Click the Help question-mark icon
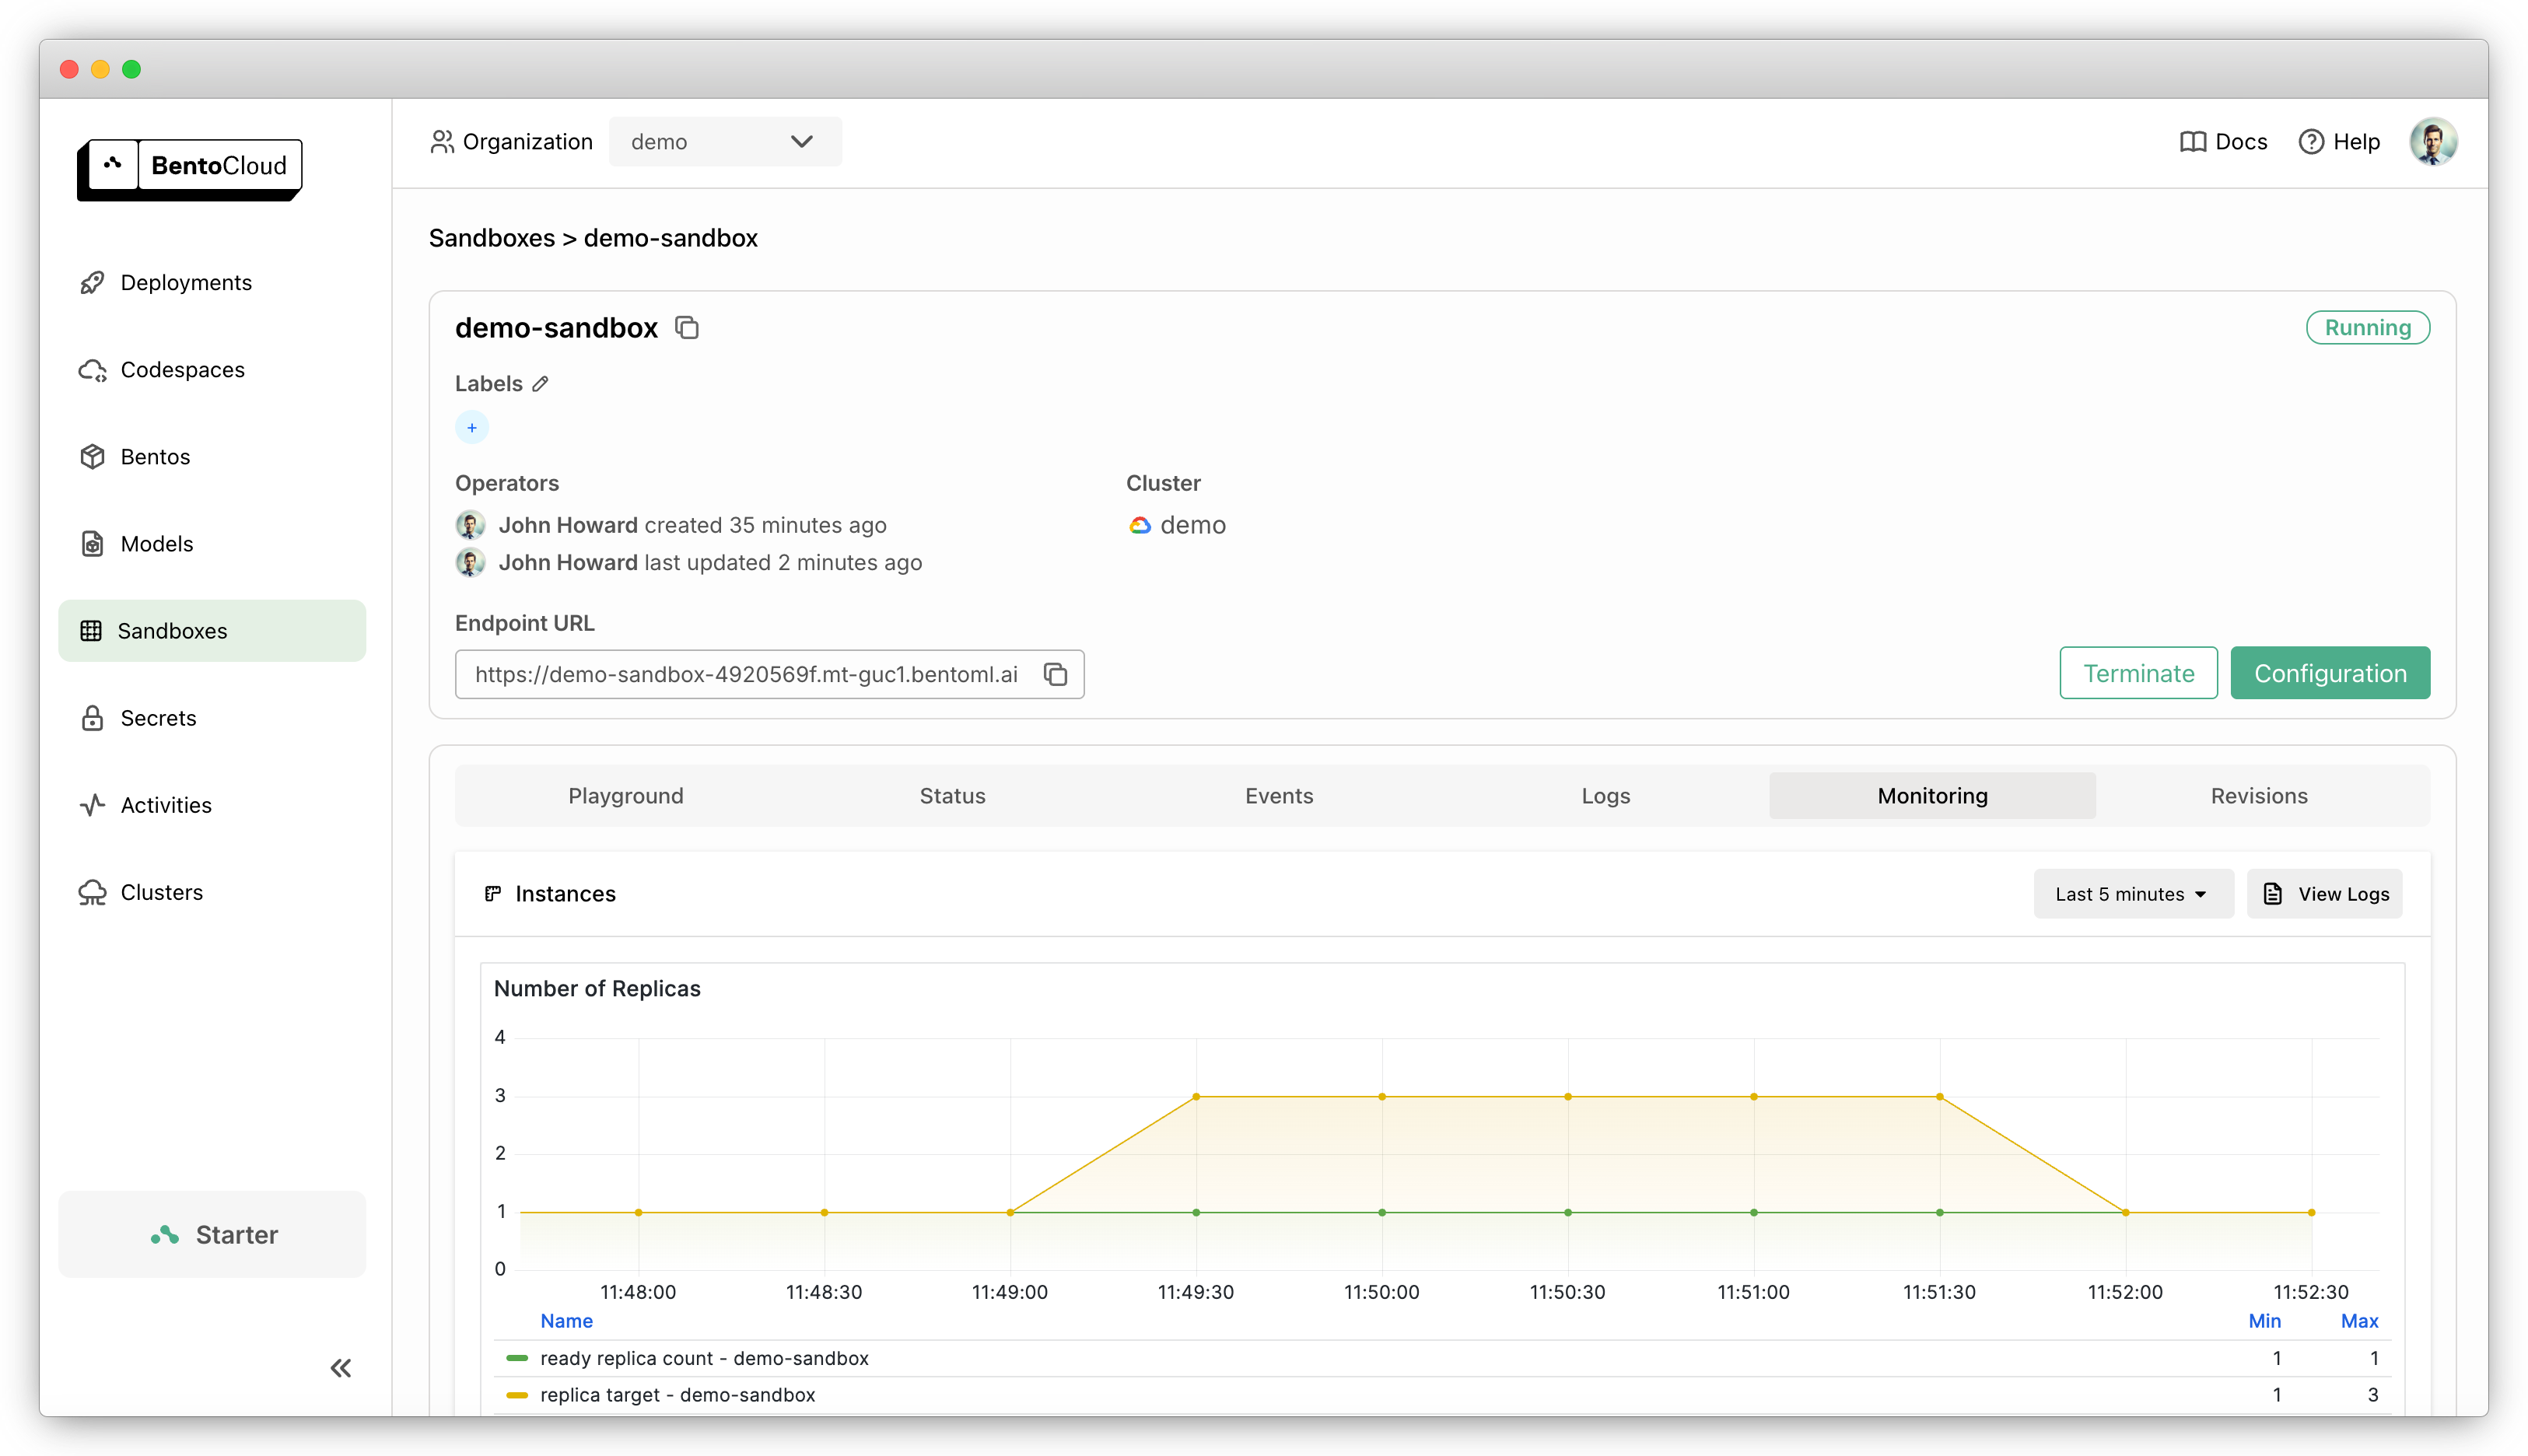The image size is (2528, 1456). [2311, 142]
